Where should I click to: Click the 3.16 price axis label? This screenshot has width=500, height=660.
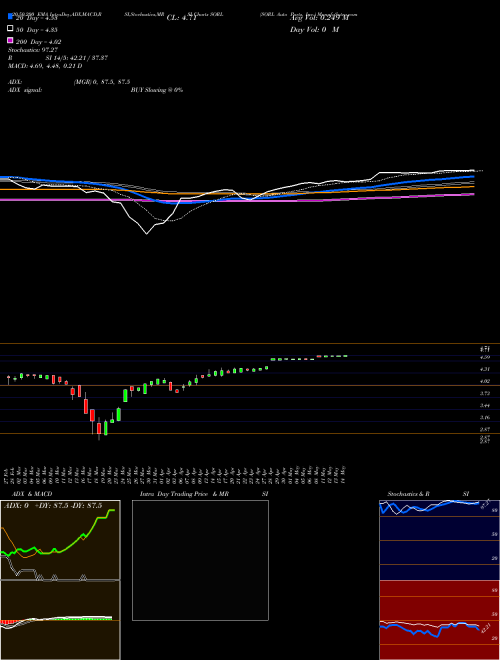[x=484, y=418]
